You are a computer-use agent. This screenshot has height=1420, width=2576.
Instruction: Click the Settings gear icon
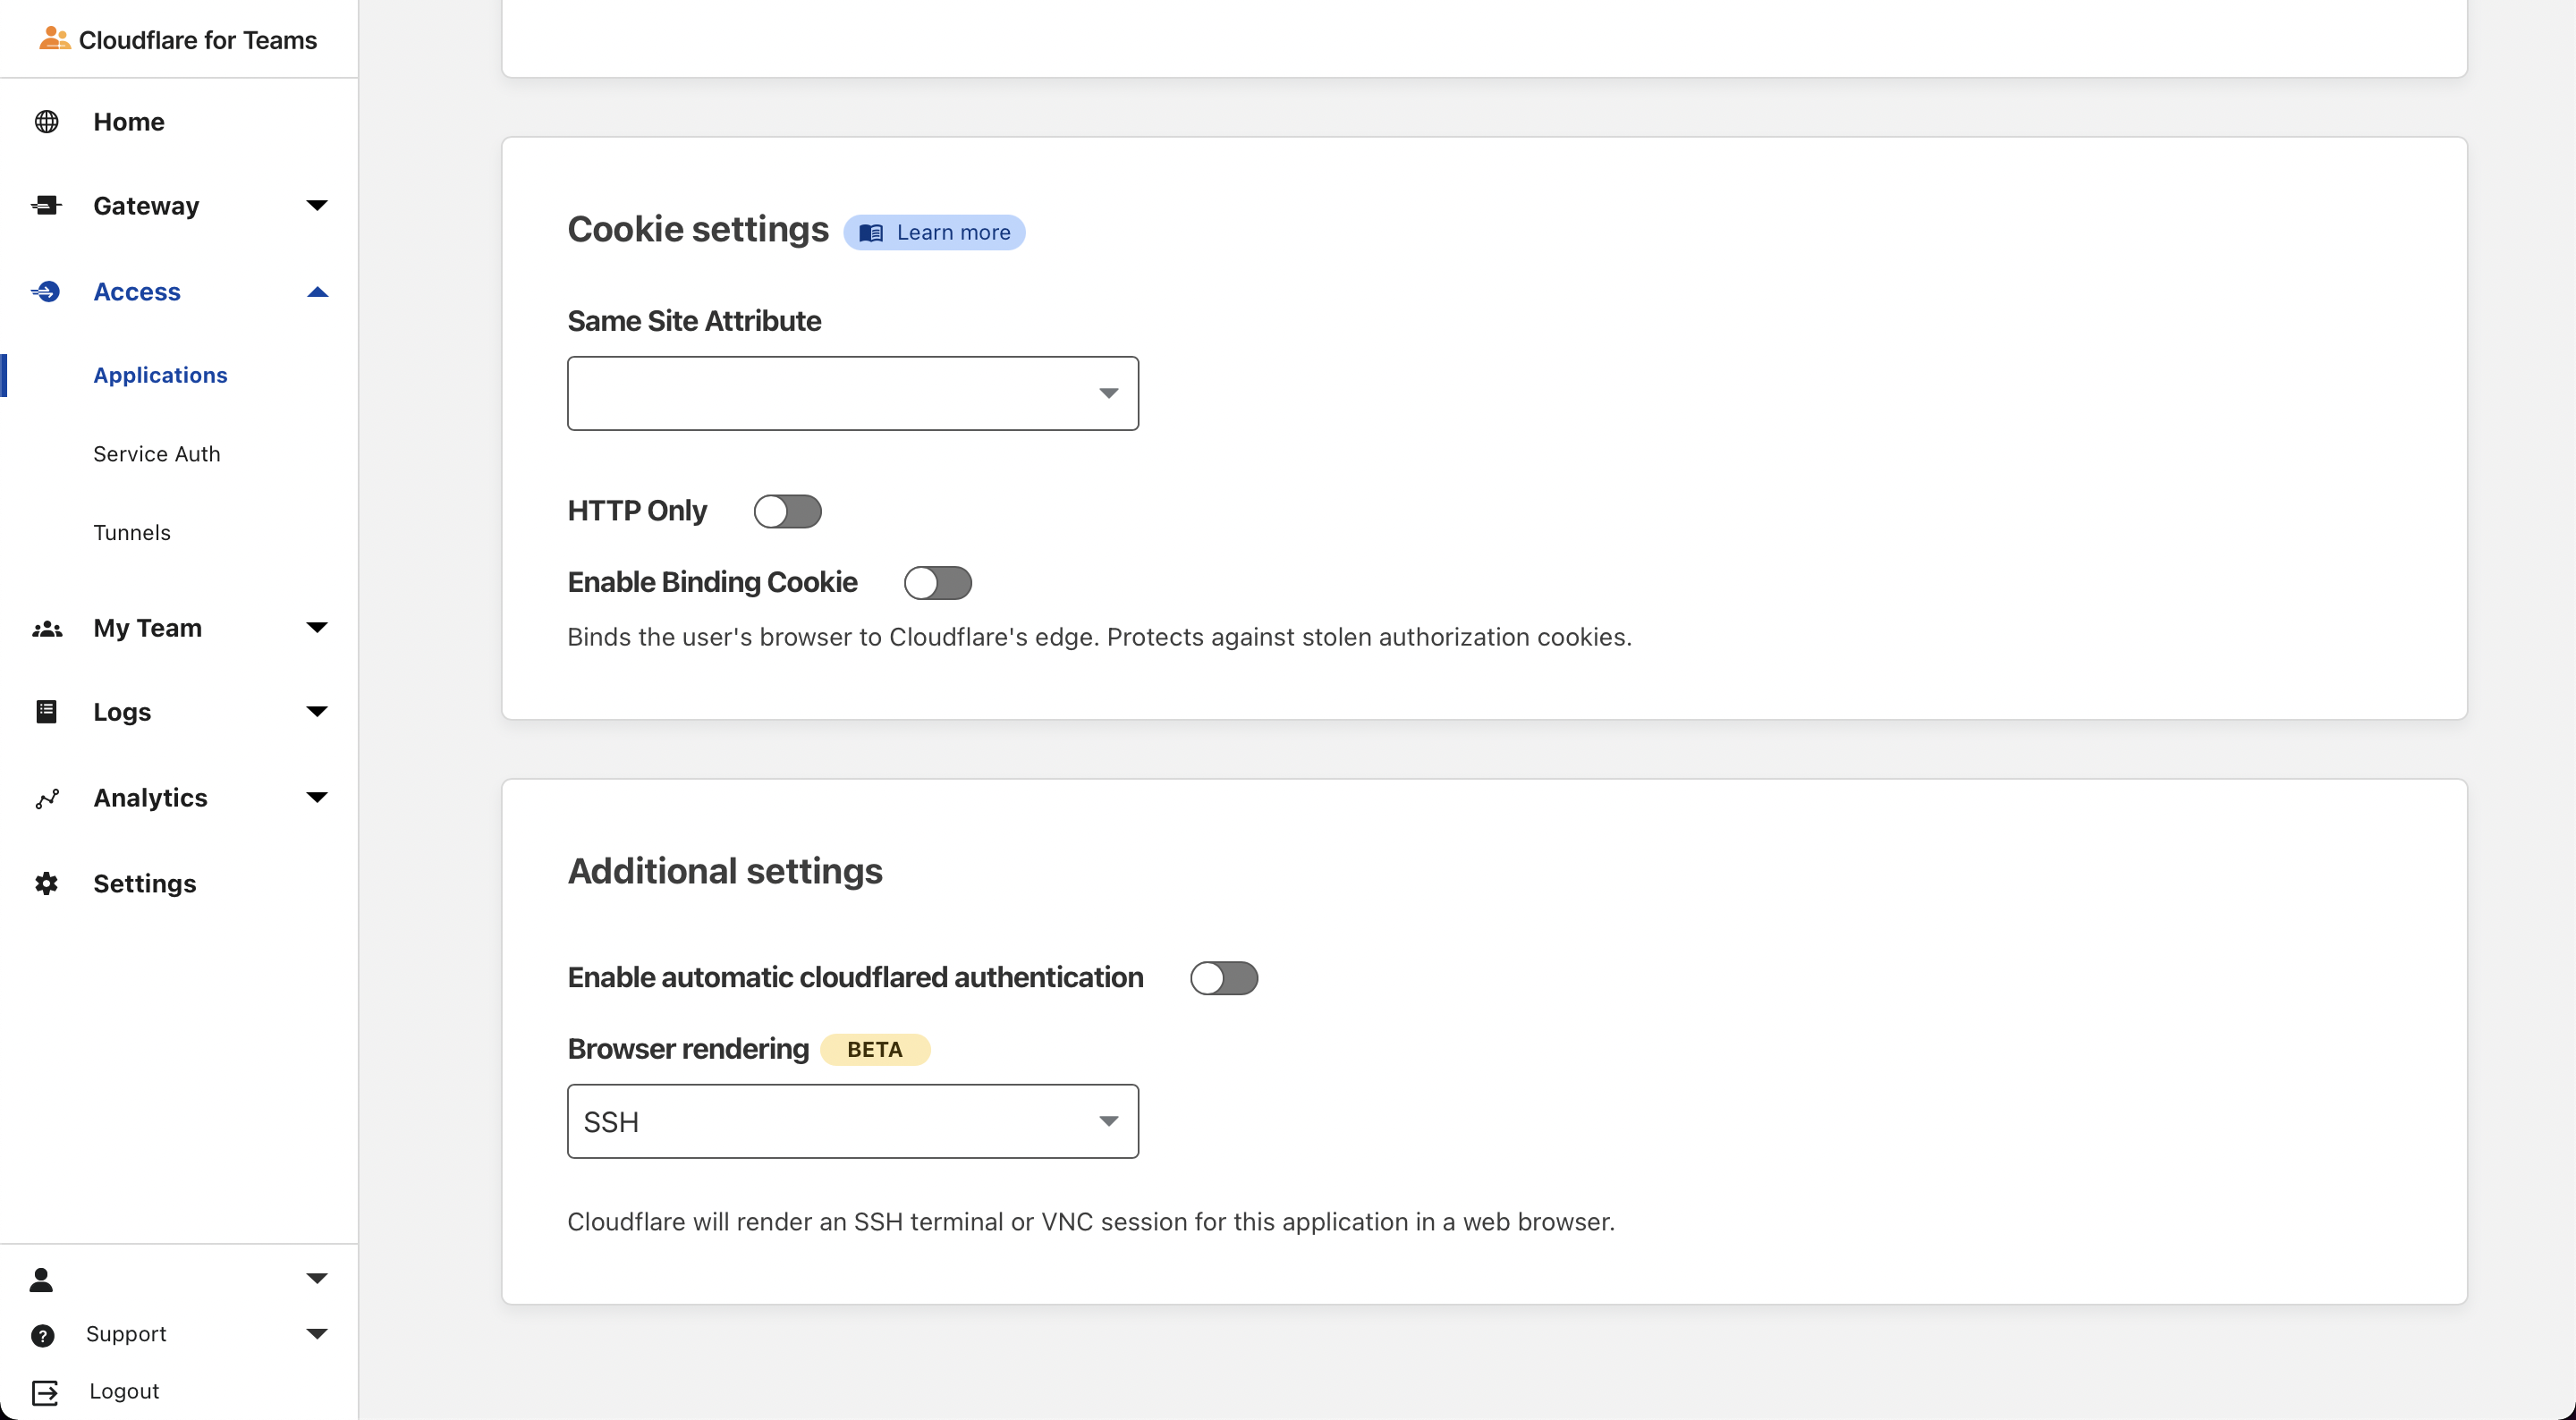coord(46,884)
